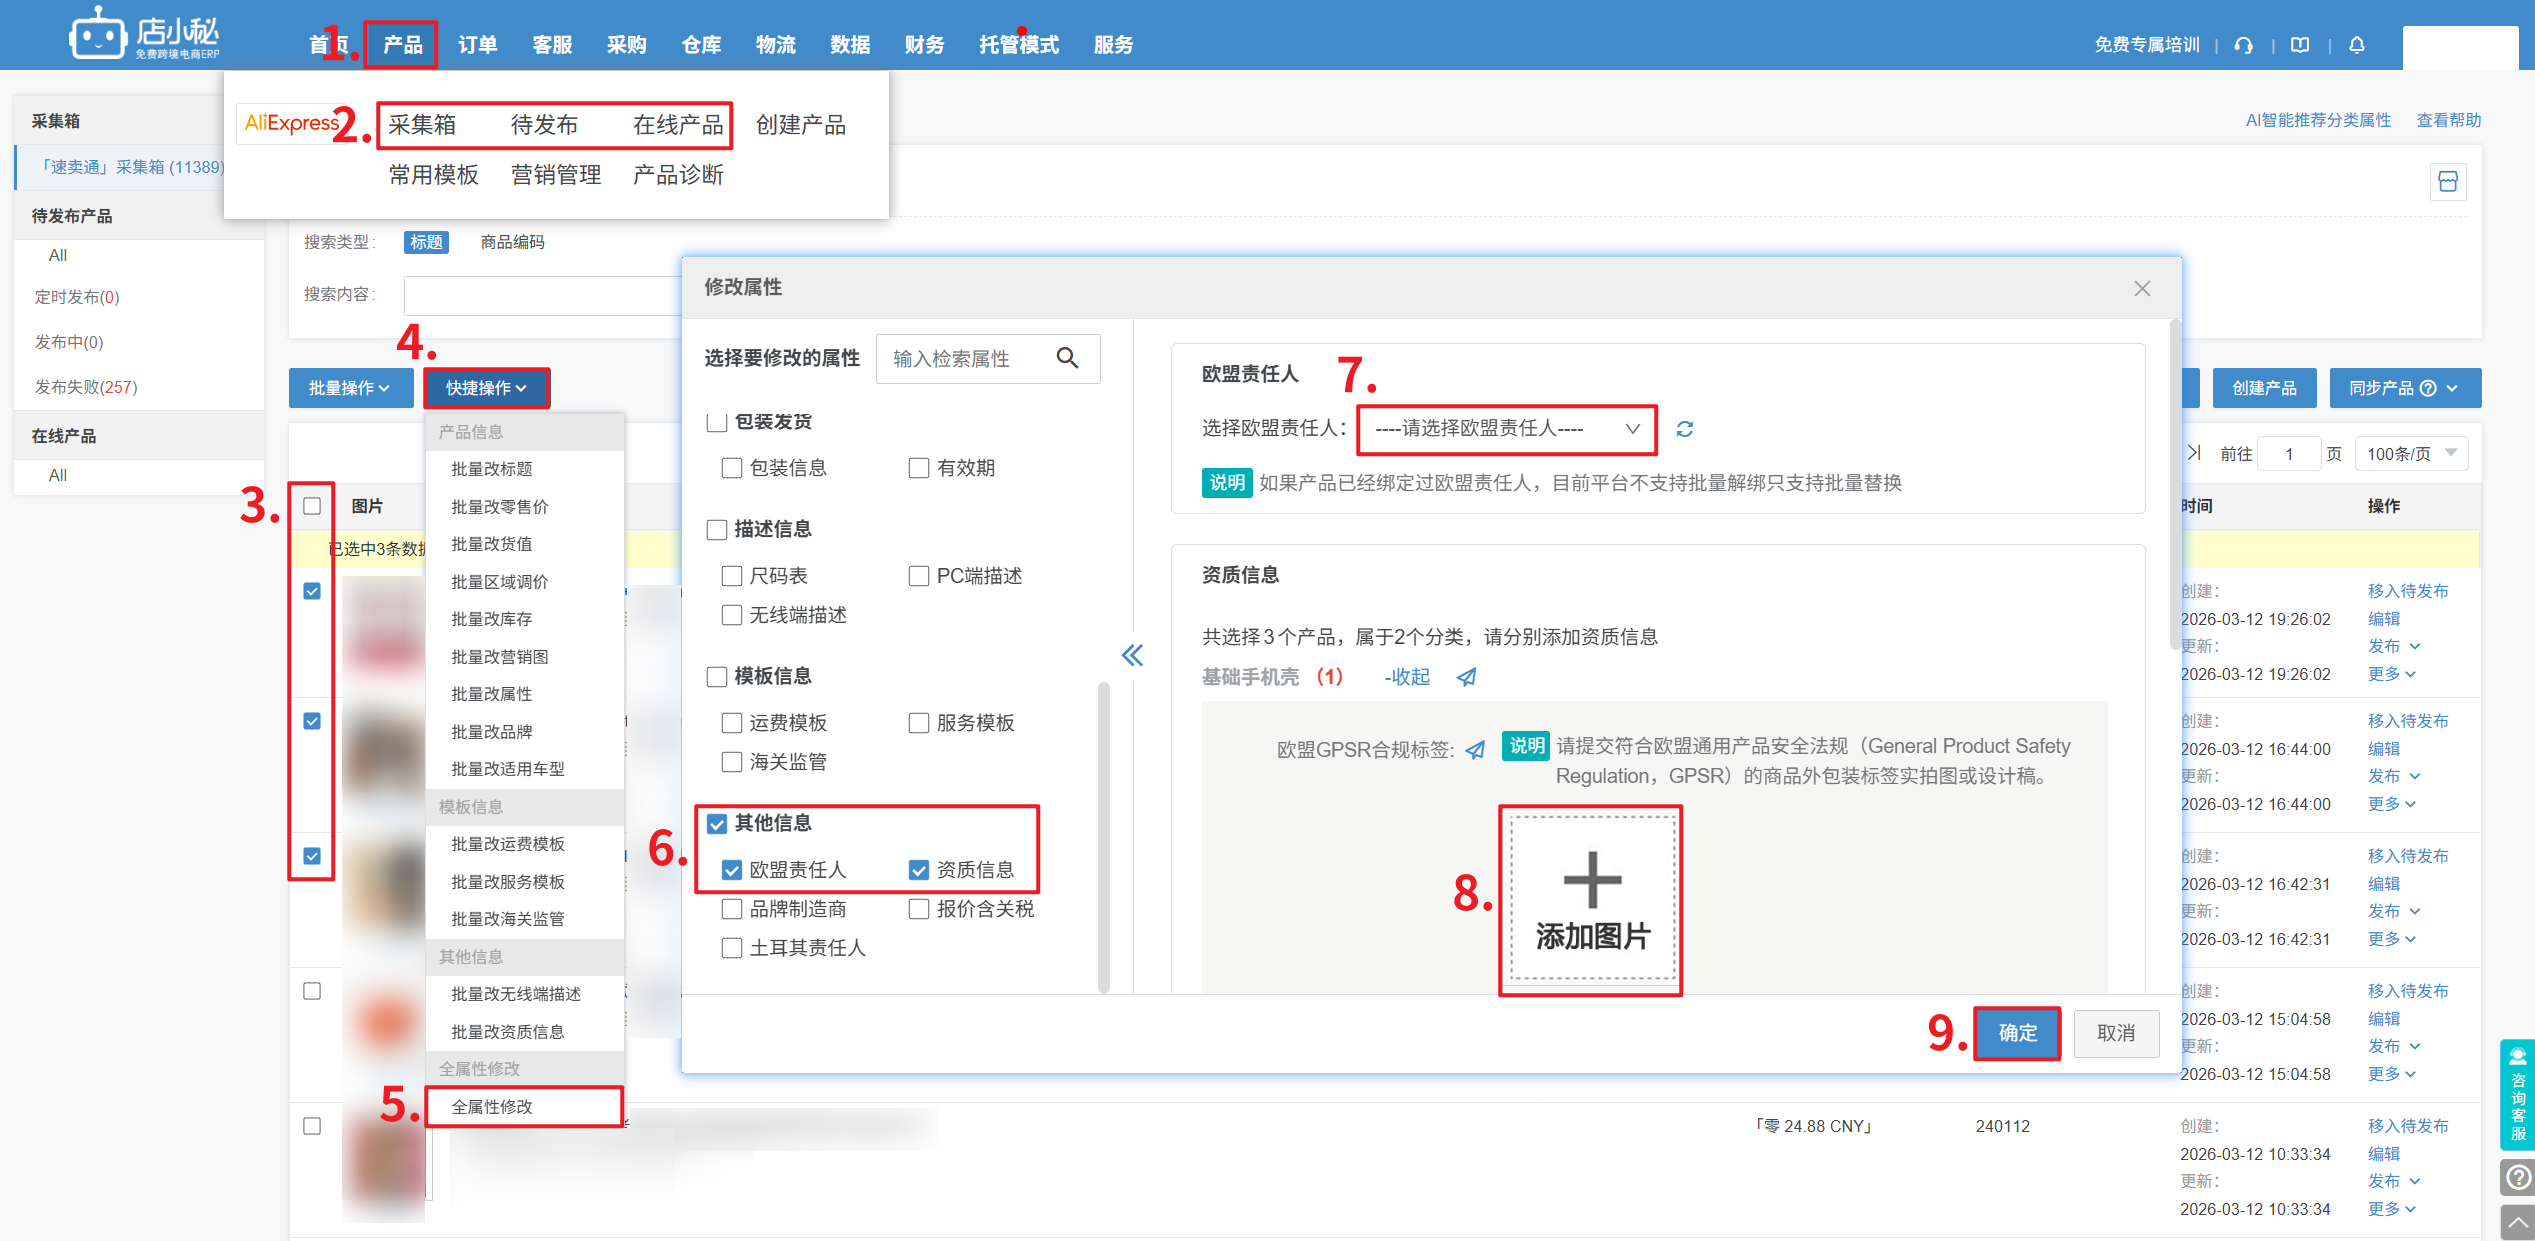Enable the 品牌制造商 checkbox
Image resolution: width=2535 pixels, height=1241 pixels.
click(x=732, y=909)
